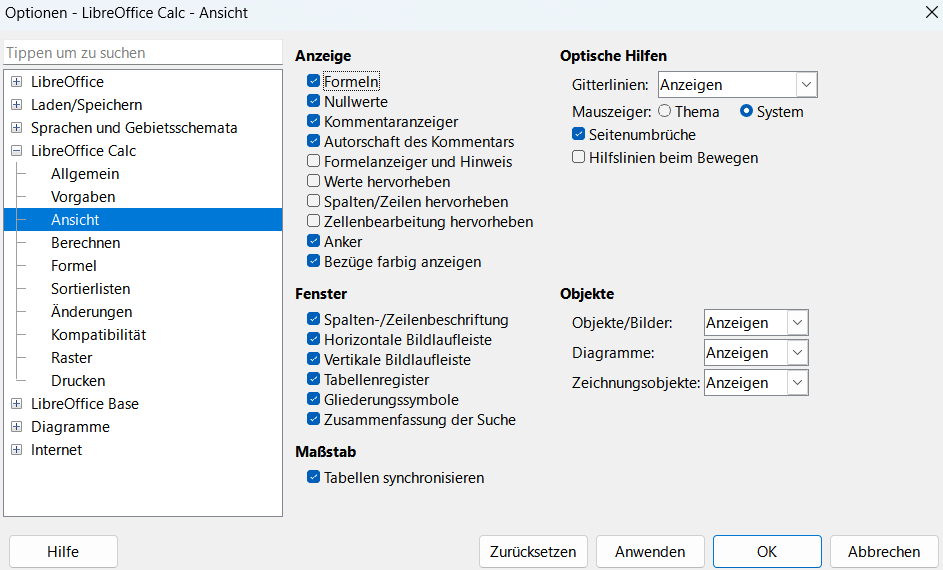Uncheck Bezüge farbig anzeigen
The width and height of the screenshot is (943, 570).
313,261
